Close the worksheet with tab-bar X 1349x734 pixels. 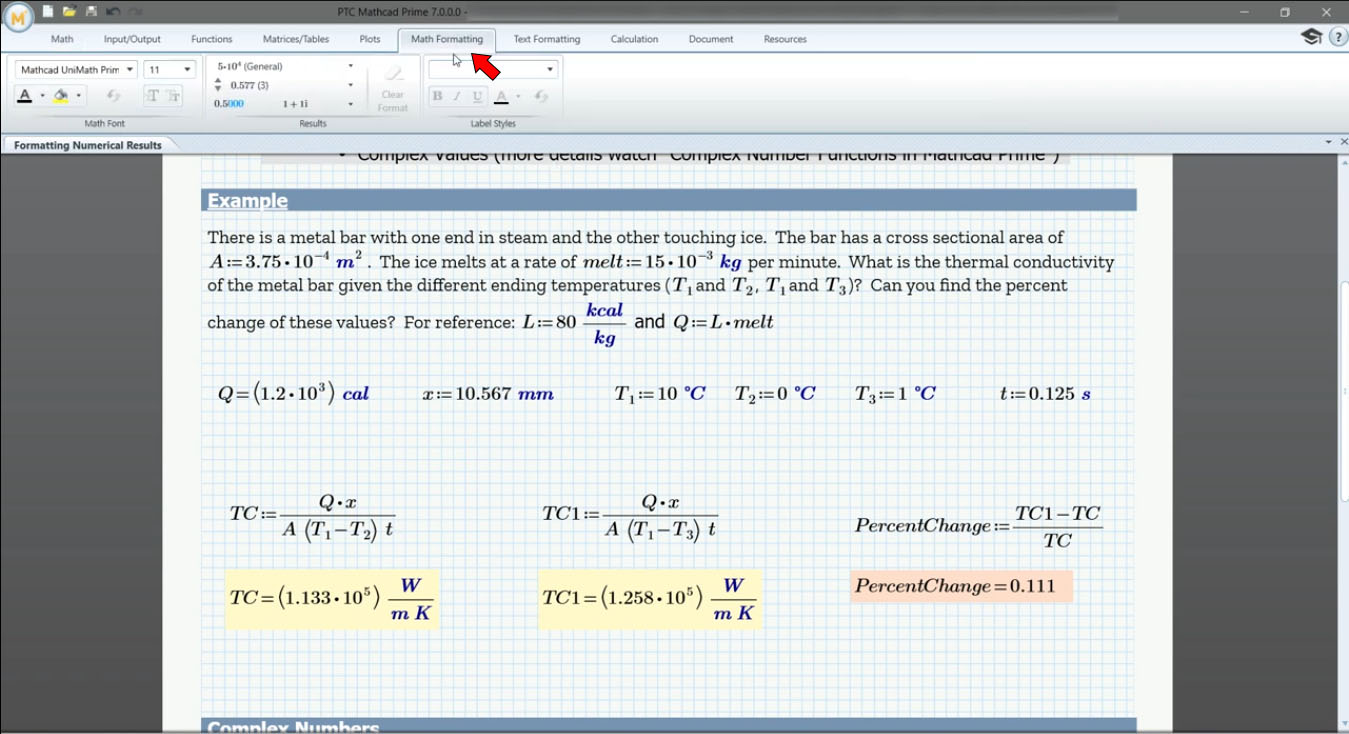pos(1342,143)
